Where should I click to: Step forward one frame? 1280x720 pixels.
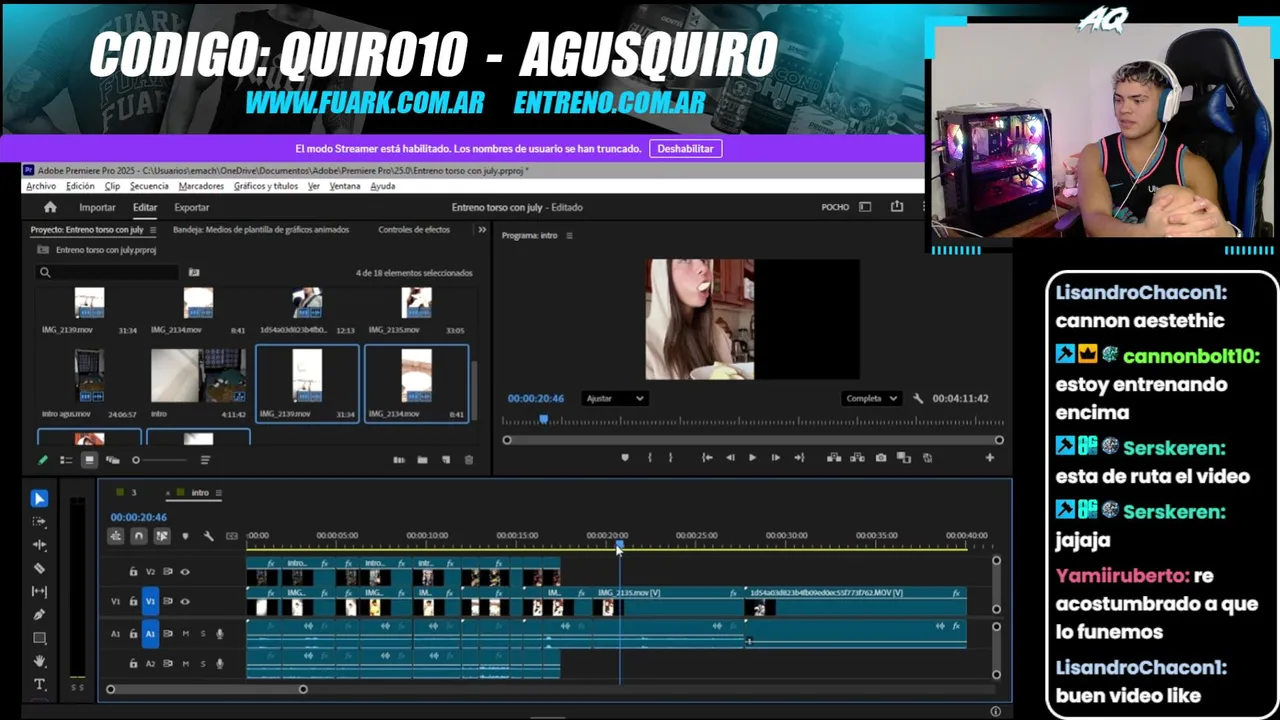775,457
